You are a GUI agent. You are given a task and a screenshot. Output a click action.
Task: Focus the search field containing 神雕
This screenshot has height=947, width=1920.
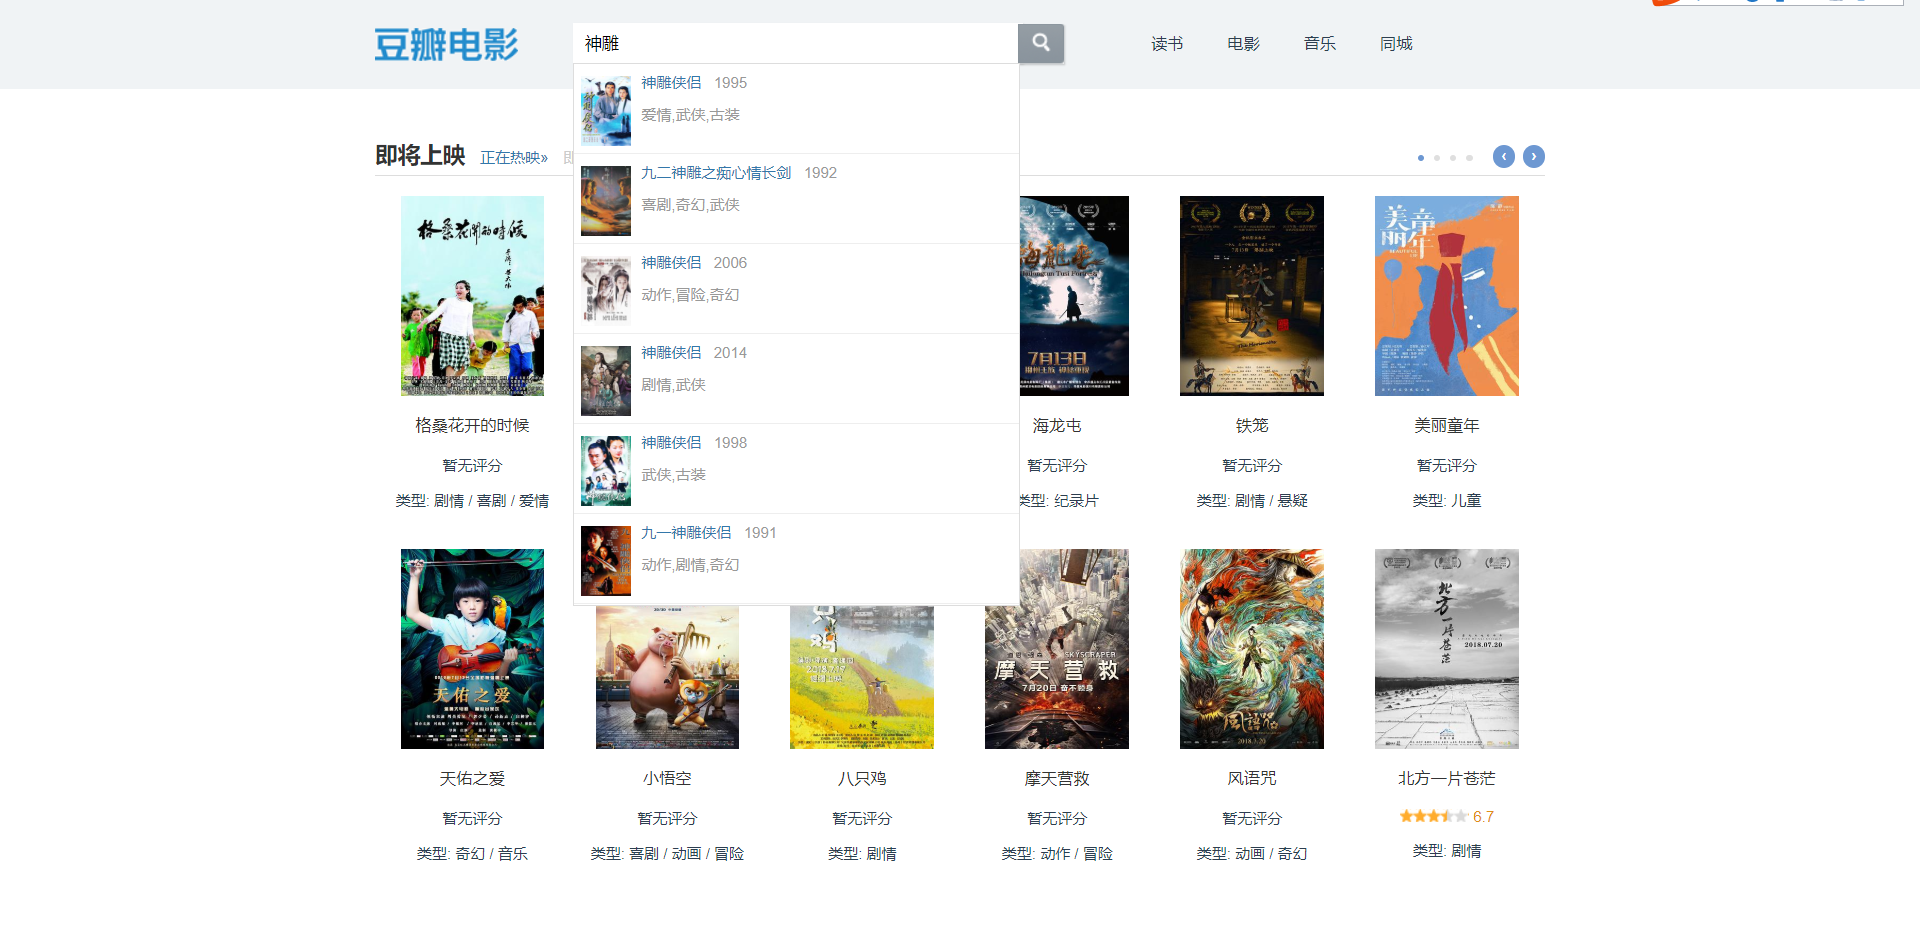[795, 43]
